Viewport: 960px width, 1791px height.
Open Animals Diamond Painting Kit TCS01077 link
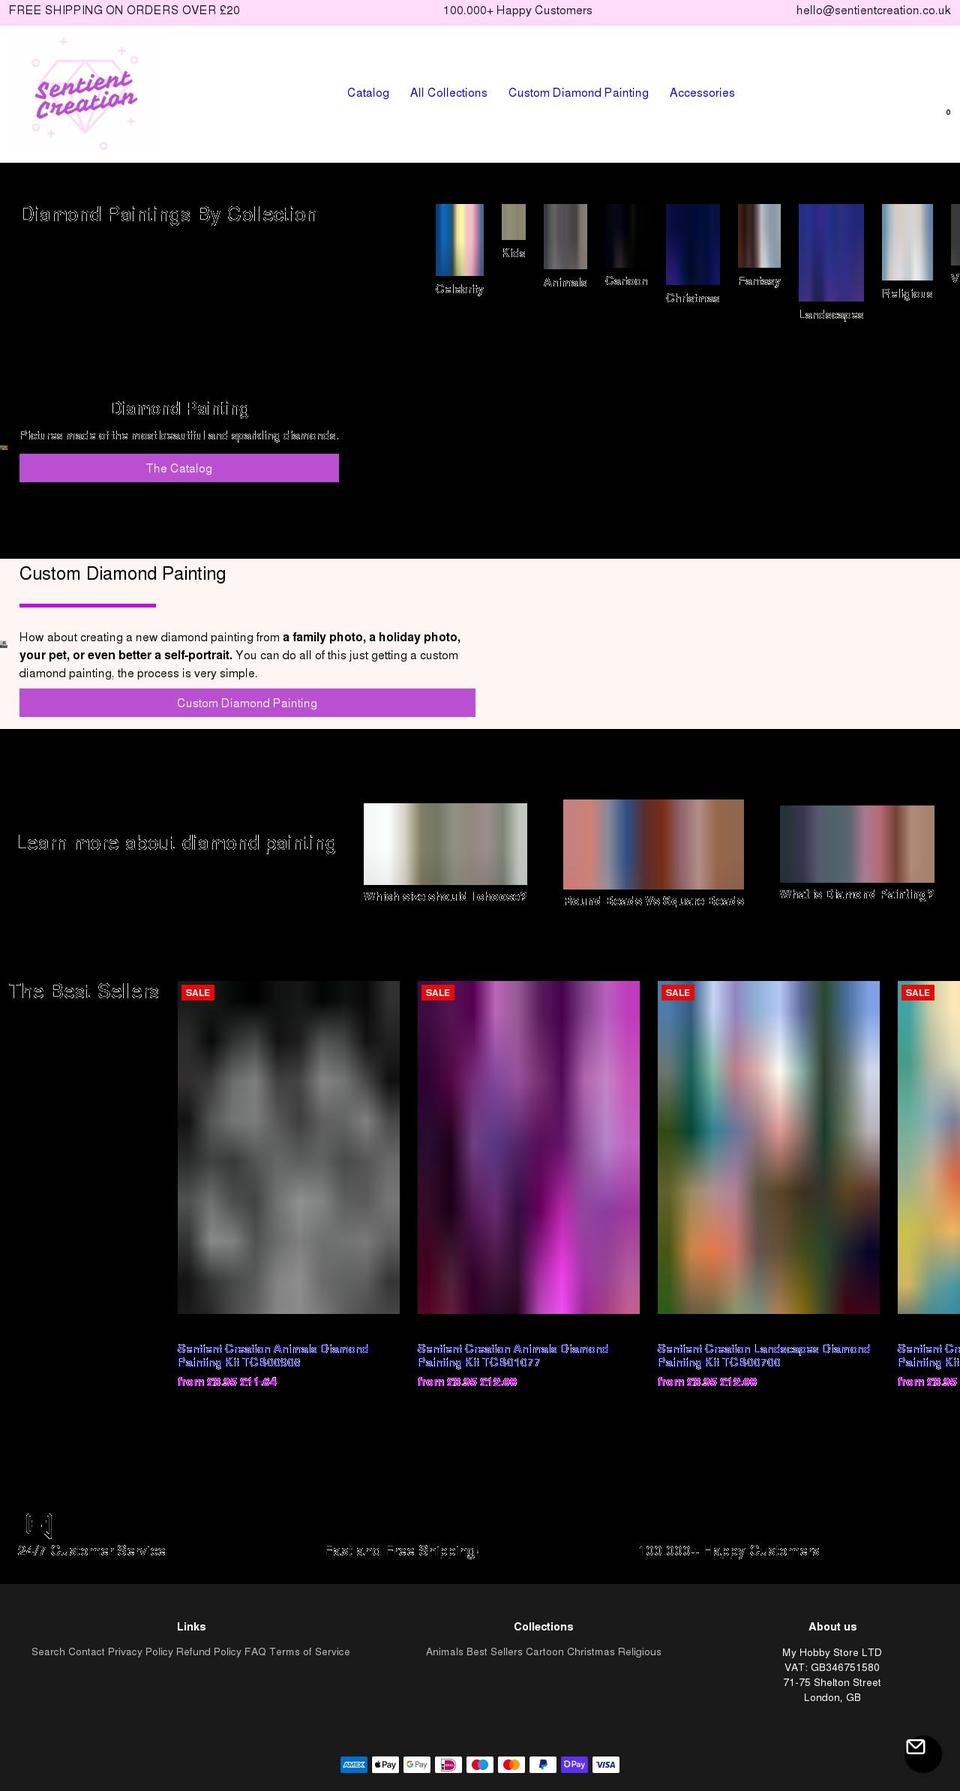pyautogui.click(x=513, y=1355)
